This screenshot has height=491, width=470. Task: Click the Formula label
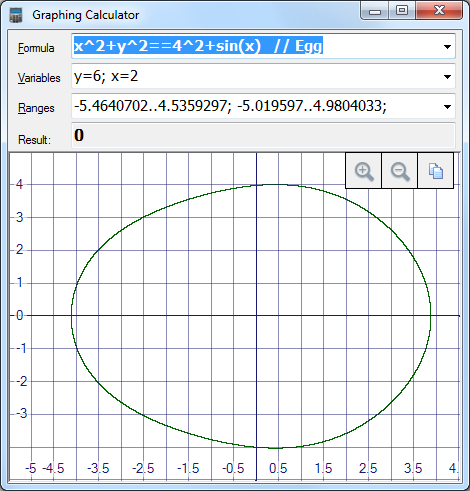coord(36,48)
